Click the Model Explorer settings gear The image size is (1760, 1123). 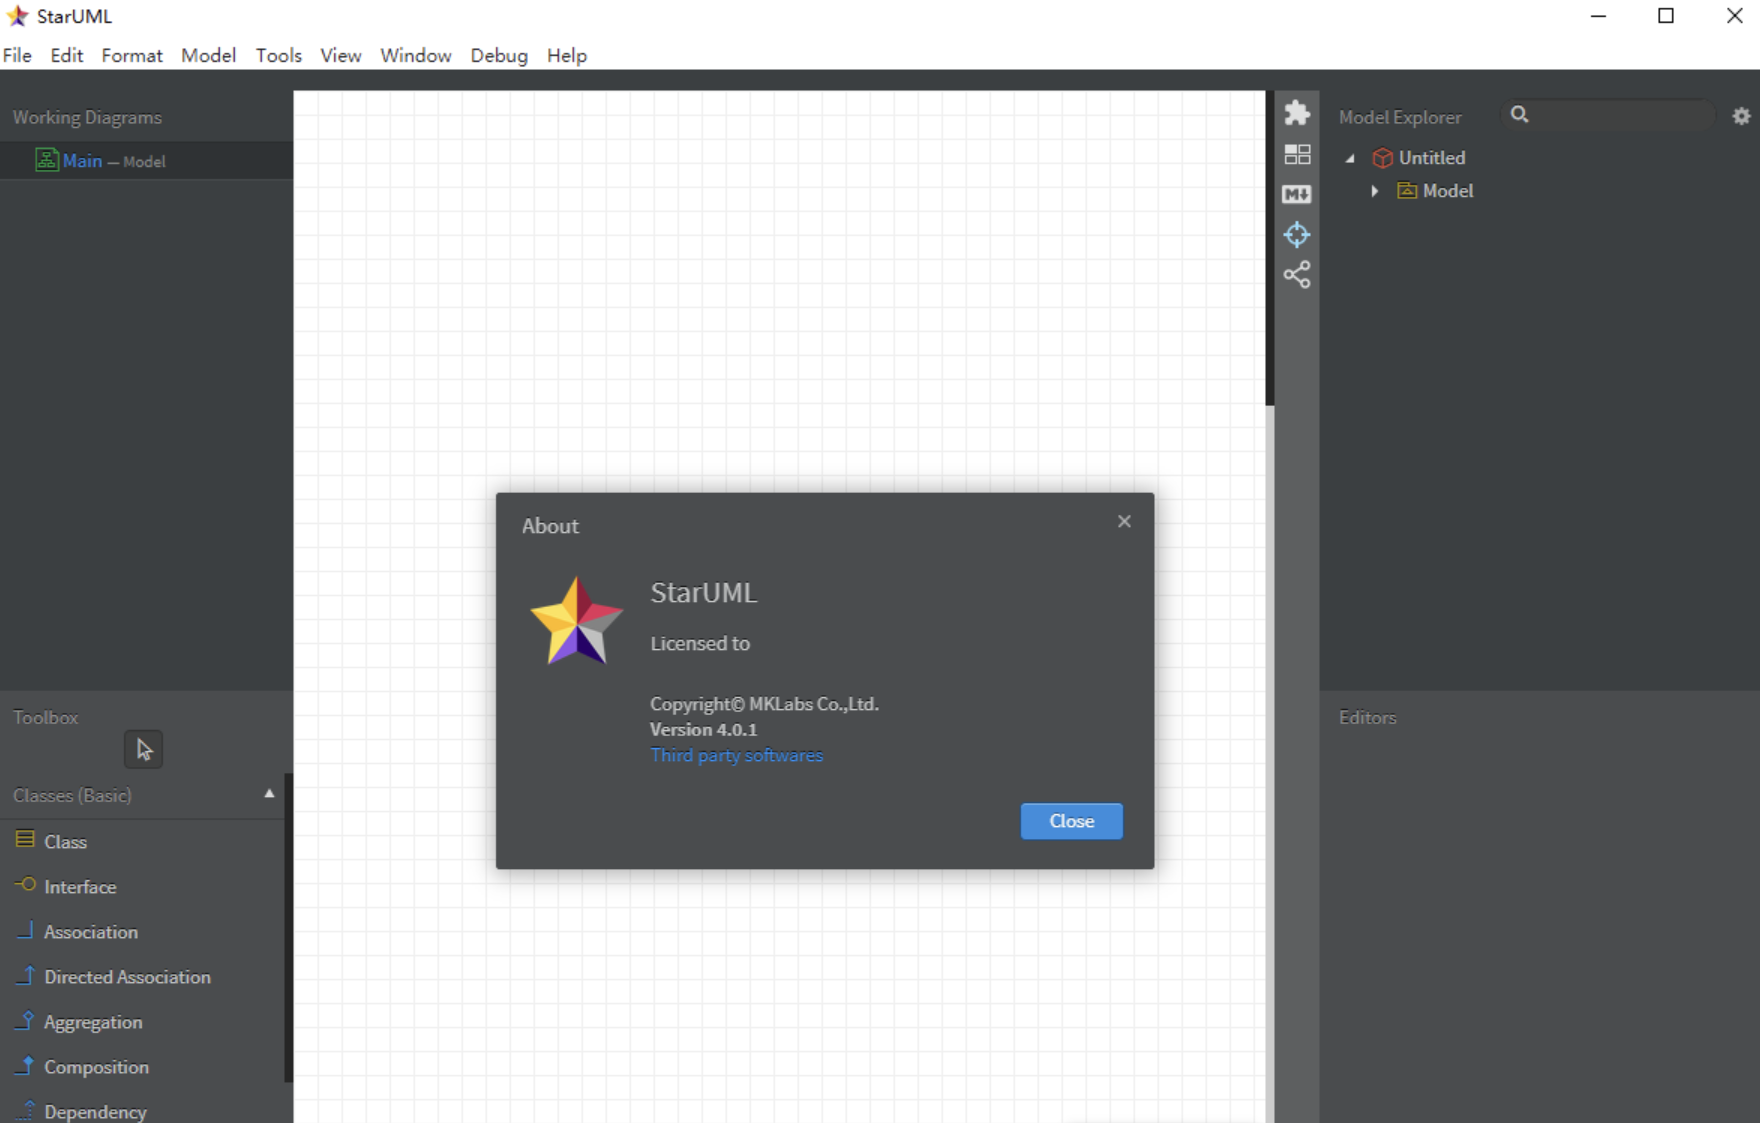(x=1741, y=116)
